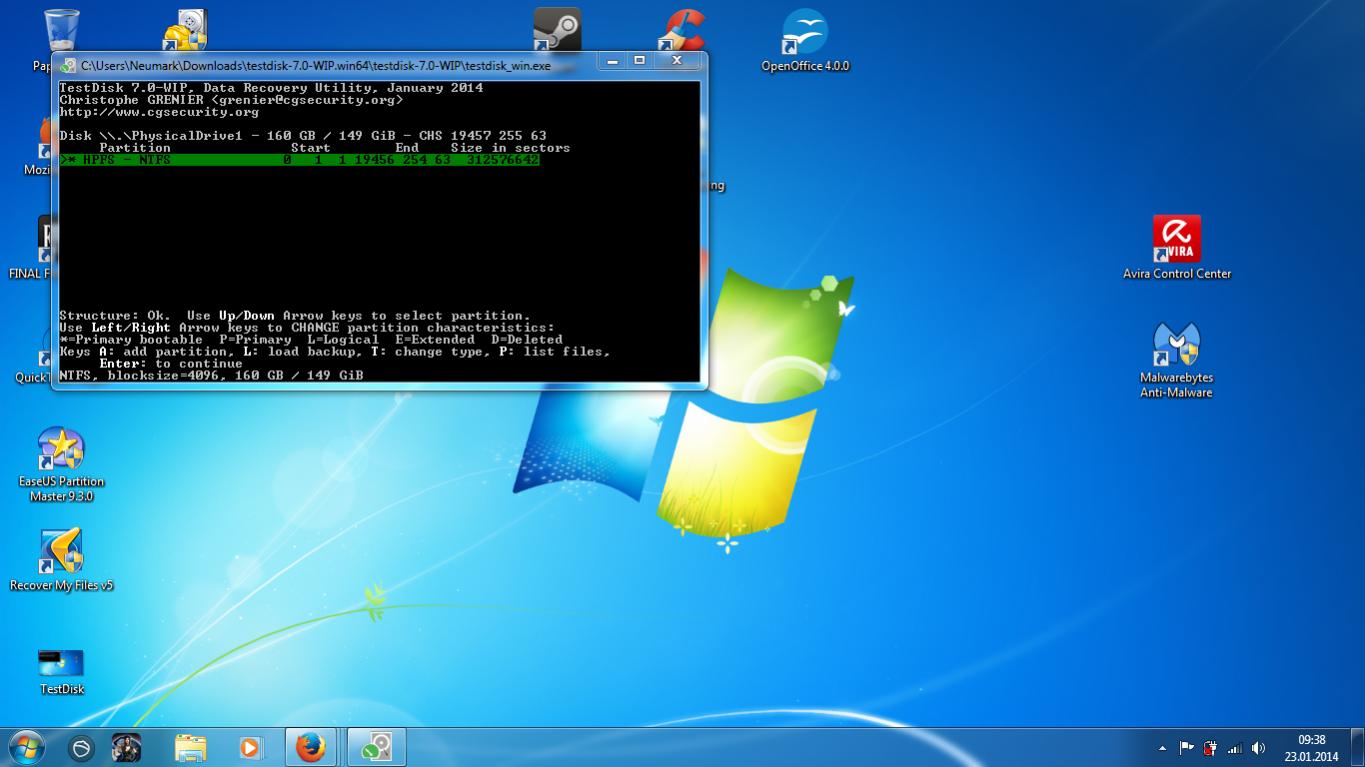
Task: Launch Windows Media Player from taskbar
Action: click(x=250, y=748)
